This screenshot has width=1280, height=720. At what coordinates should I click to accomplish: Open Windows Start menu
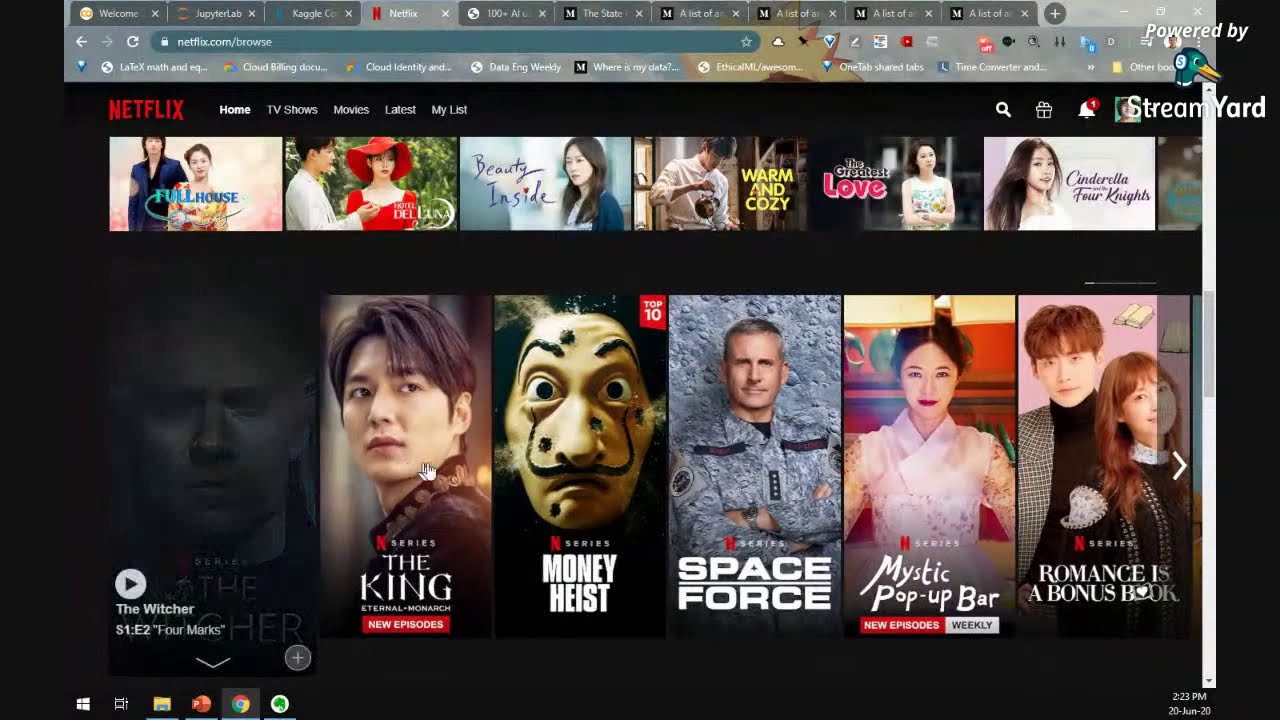coord(83,704)
